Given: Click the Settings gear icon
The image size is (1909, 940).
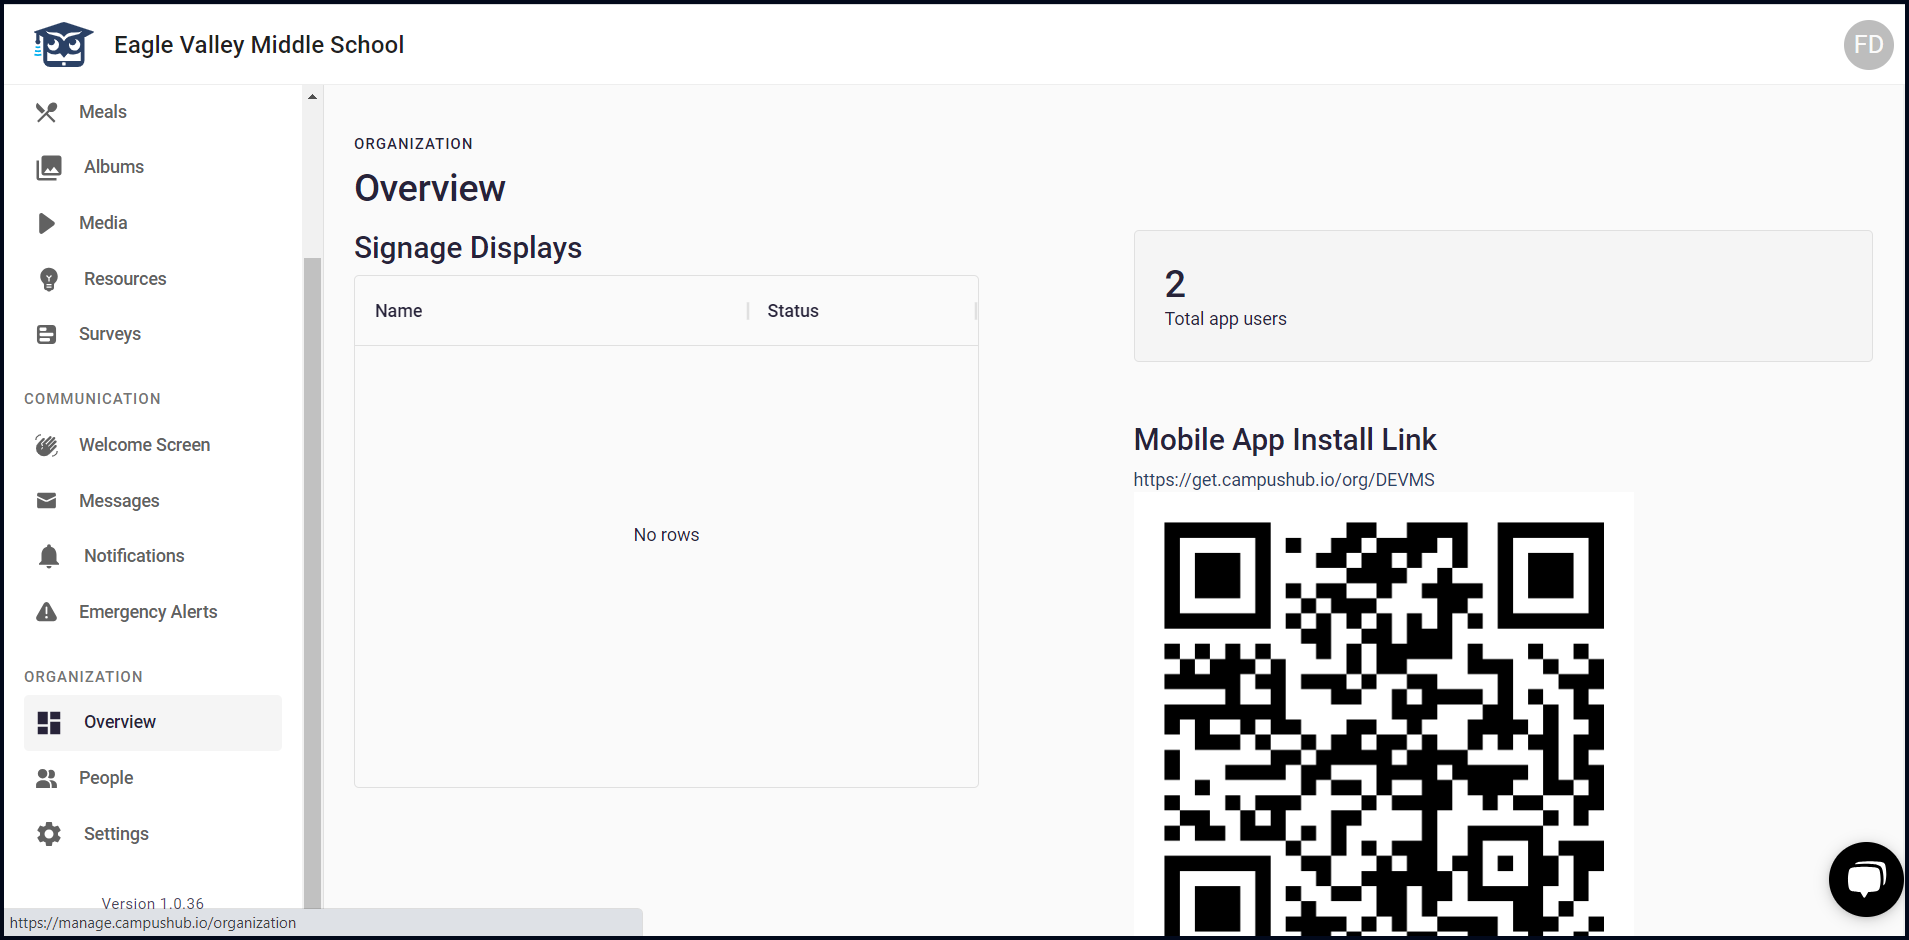Looking at the screenshot, I should pos(49,834).
